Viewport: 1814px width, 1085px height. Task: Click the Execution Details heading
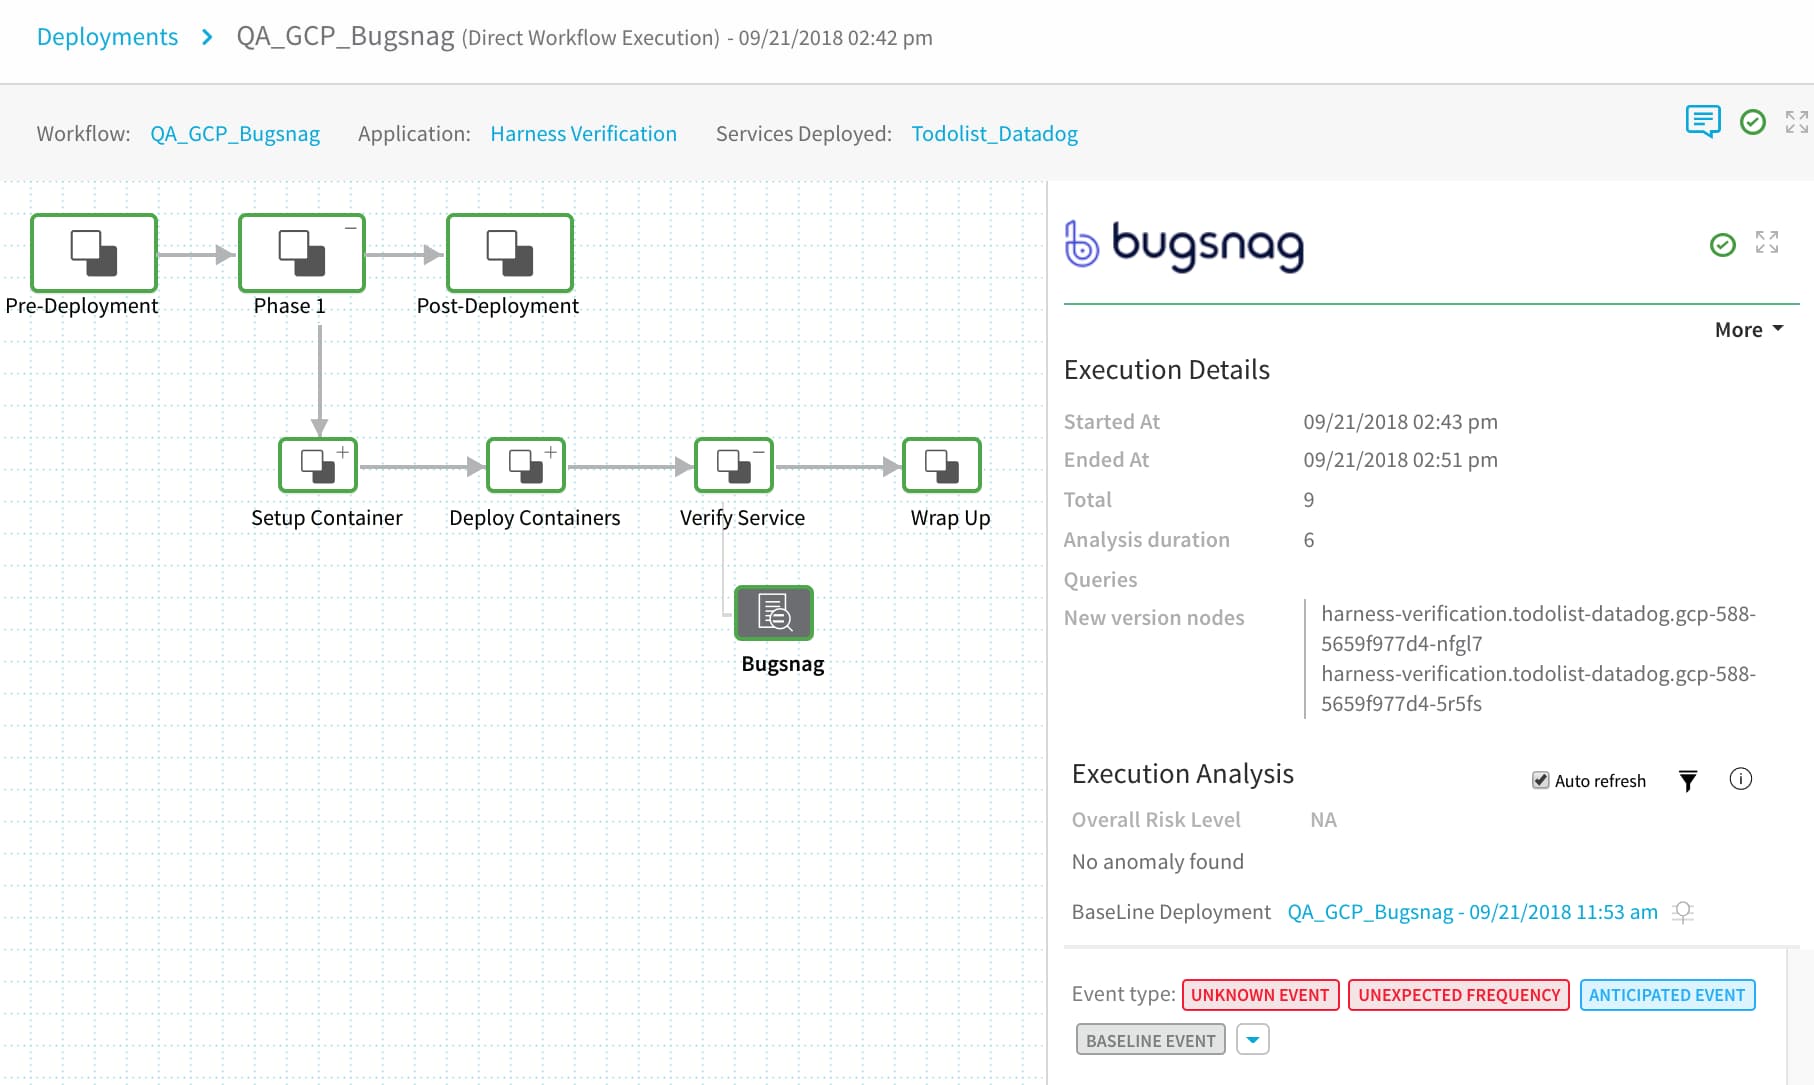pos(1167,370)
